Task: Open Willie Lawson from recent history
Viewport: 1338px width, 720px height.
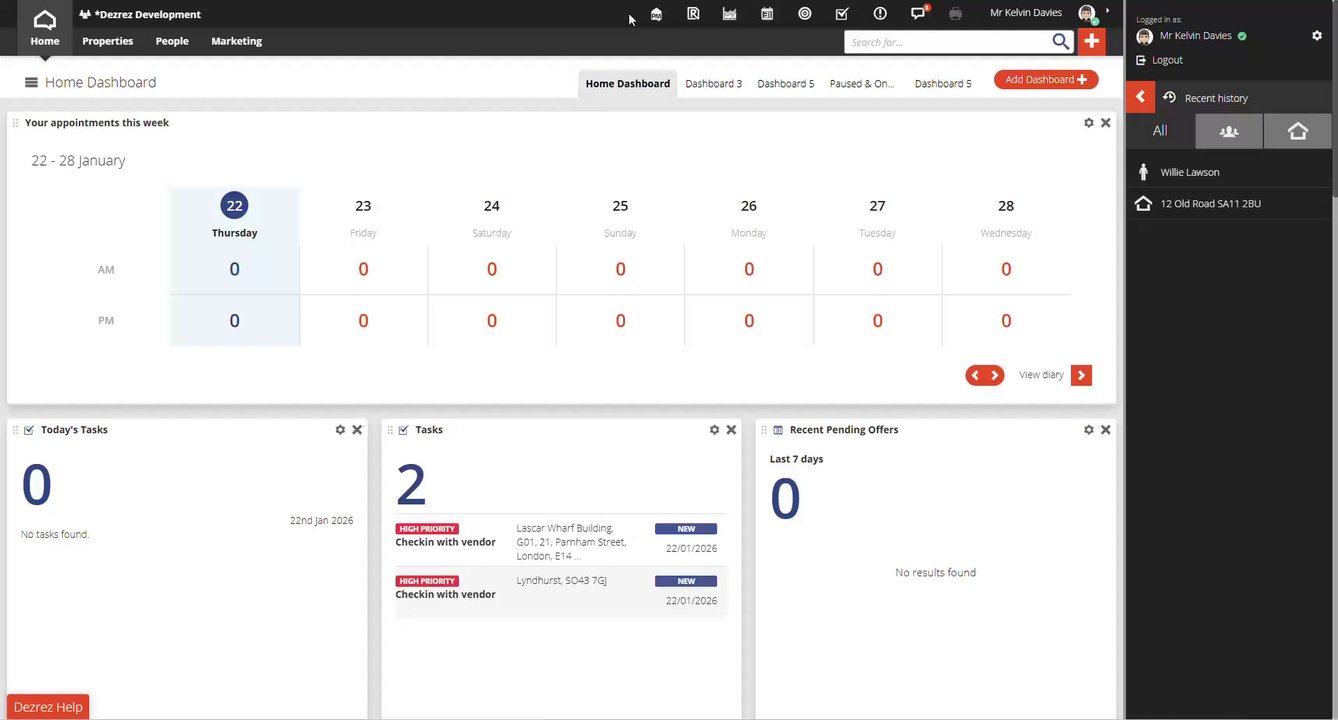Action: [x=1190, y=172]
